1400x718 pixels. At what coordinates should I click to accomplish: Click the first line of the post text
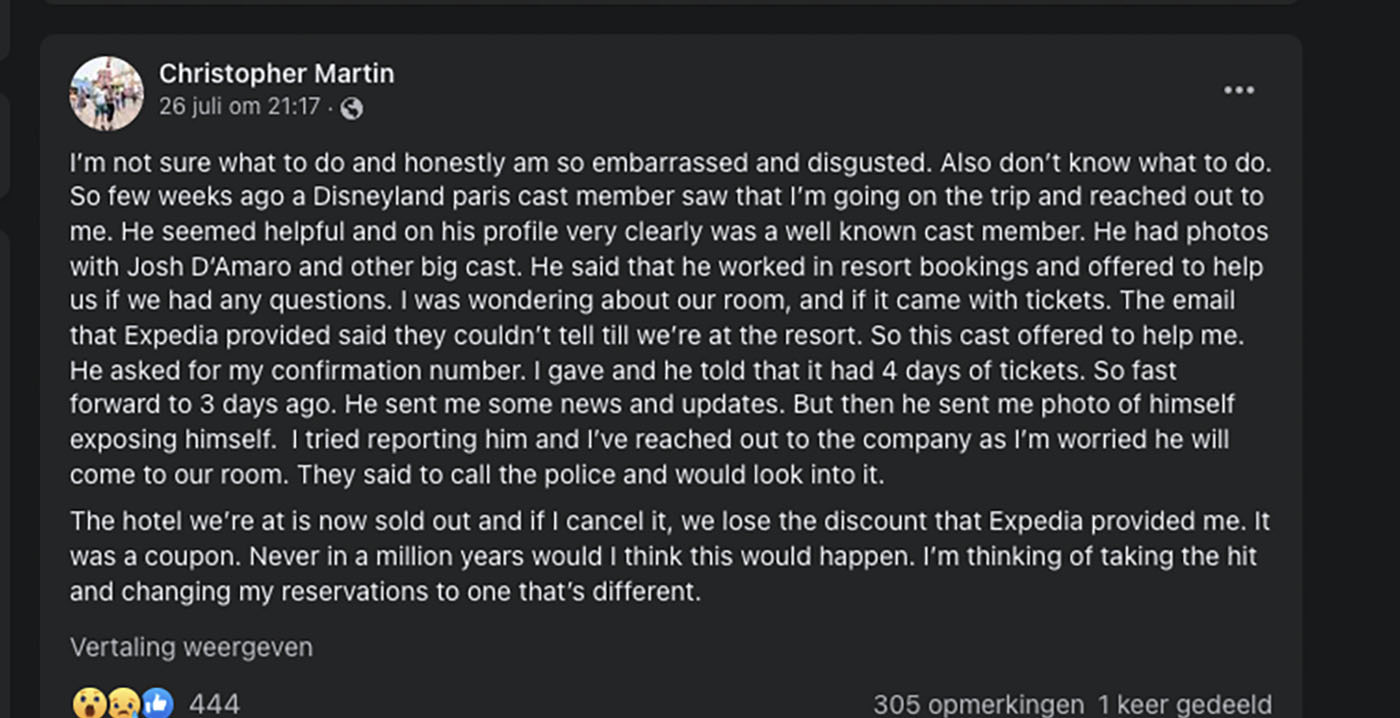[670, 163]
